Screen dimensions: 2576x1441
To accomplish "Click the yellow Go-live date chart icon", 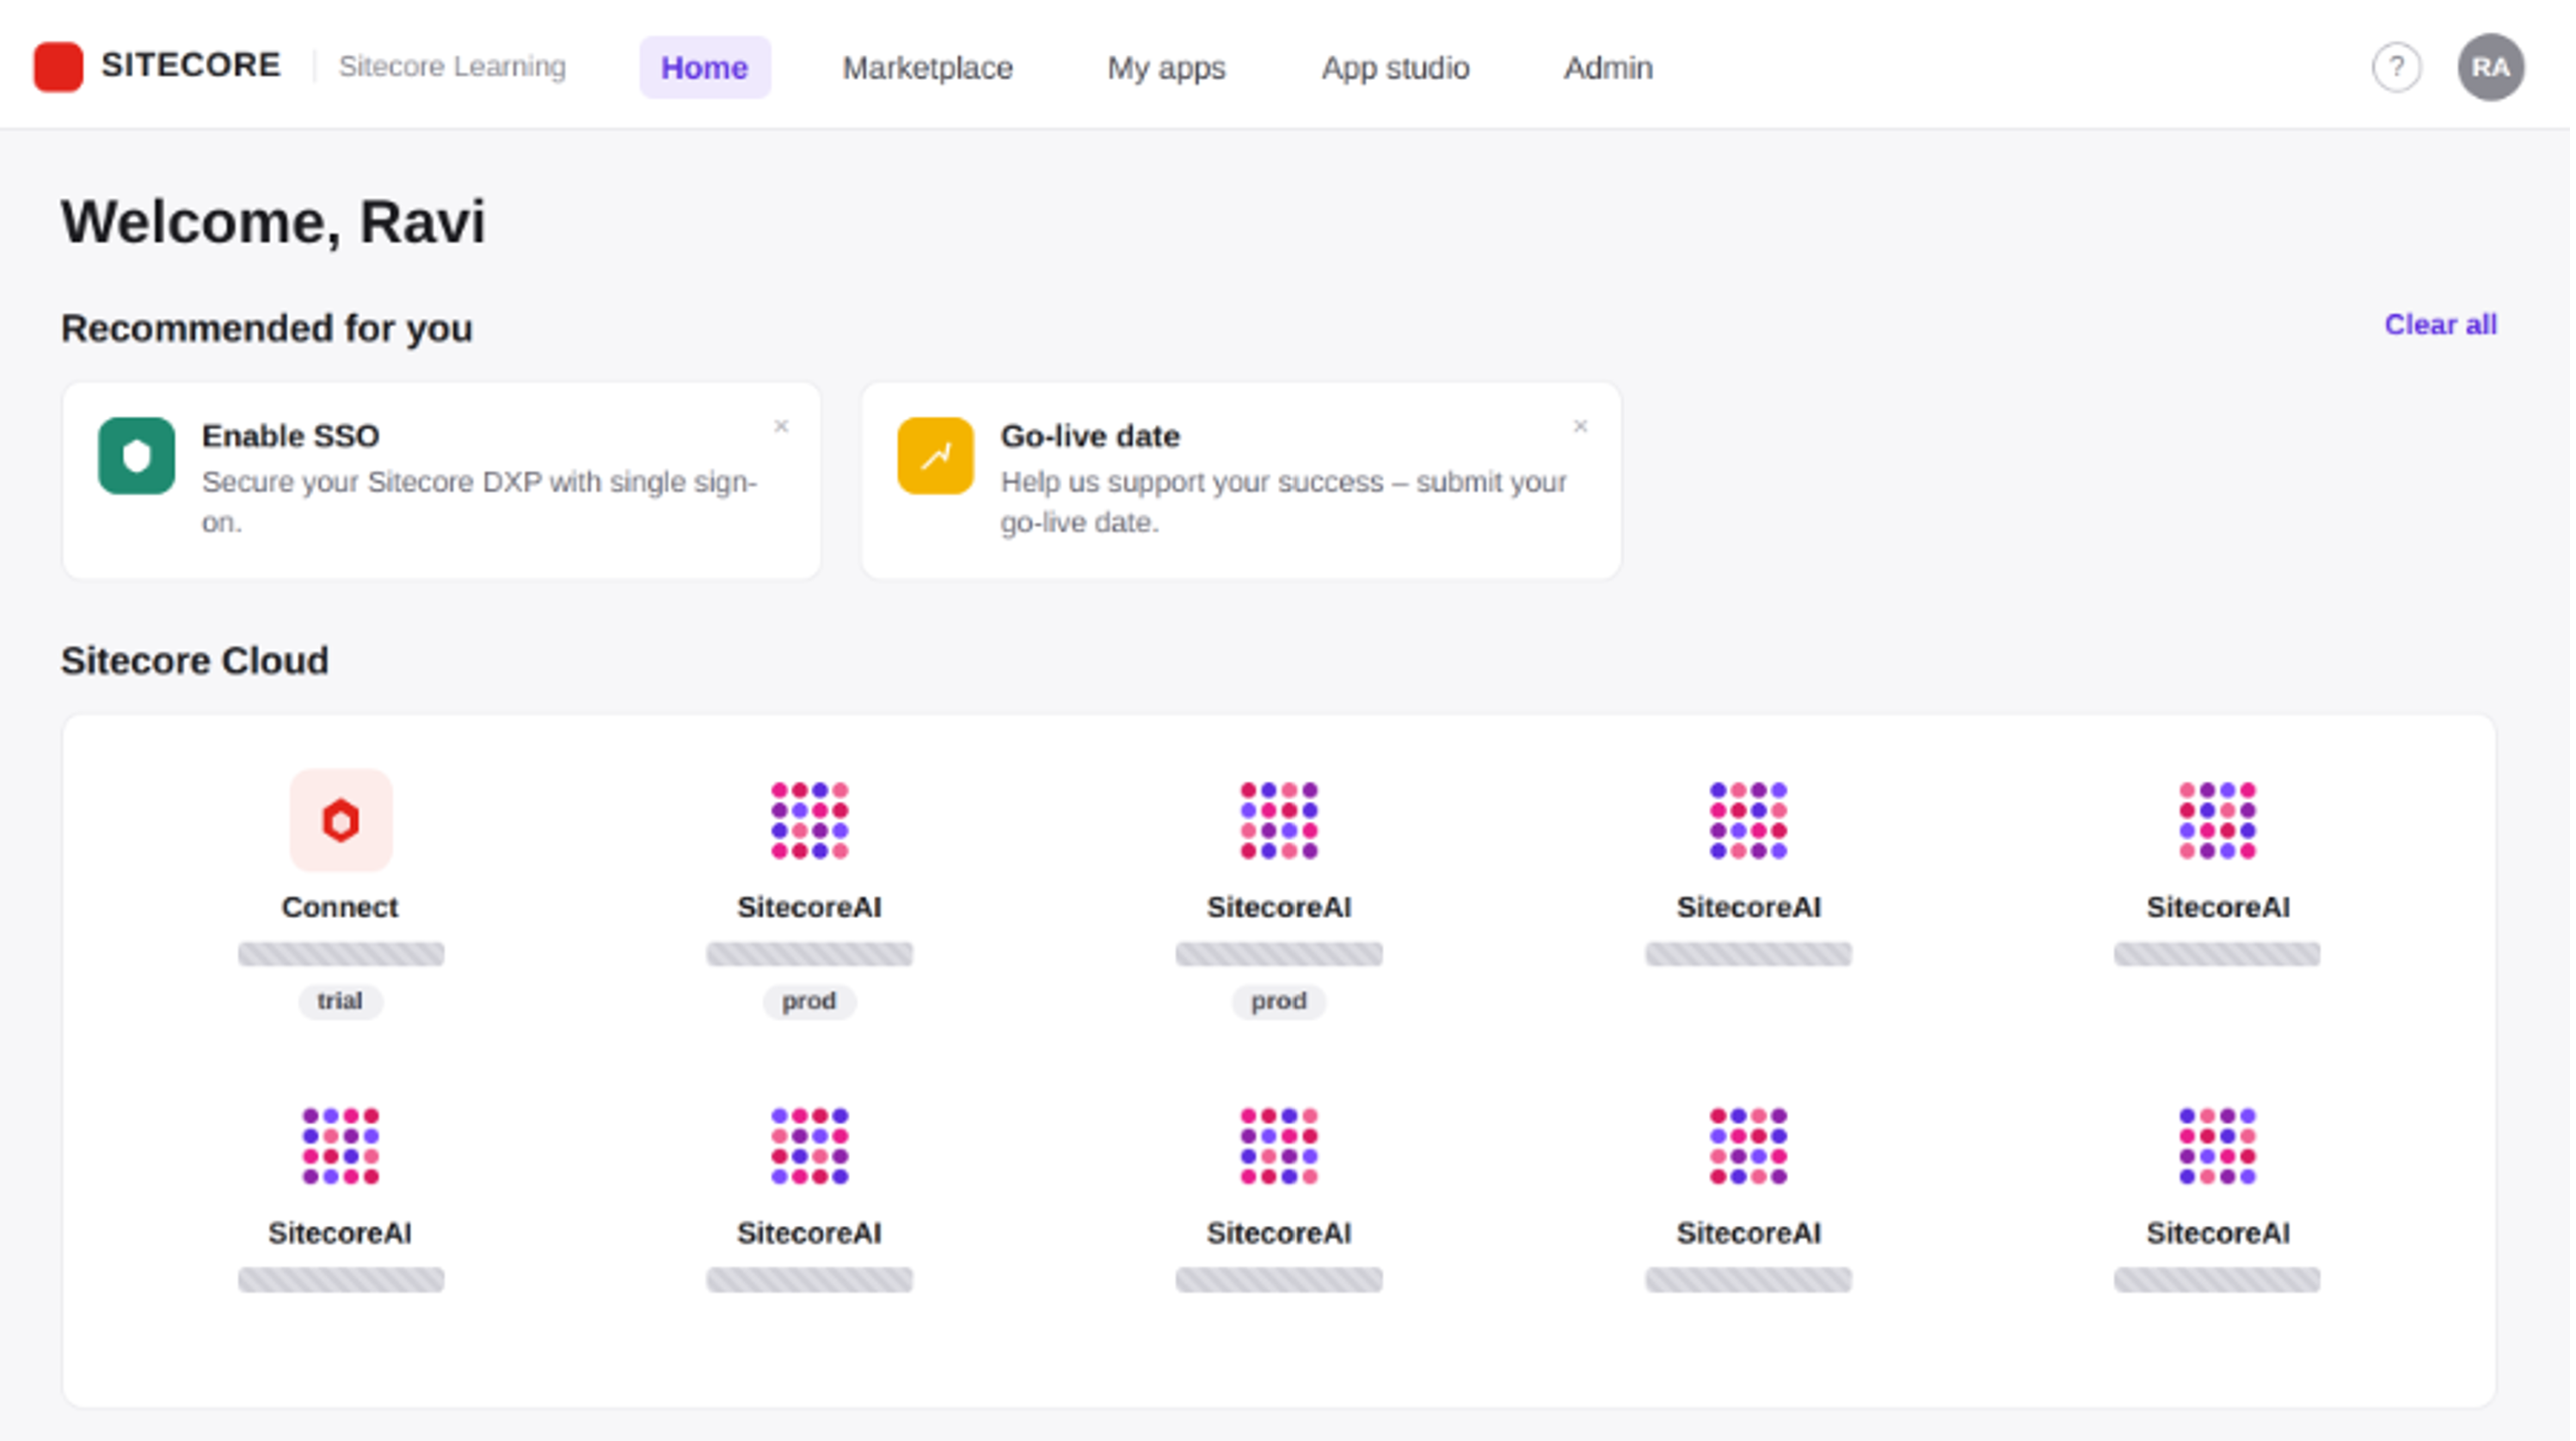I will pos(937,456).
